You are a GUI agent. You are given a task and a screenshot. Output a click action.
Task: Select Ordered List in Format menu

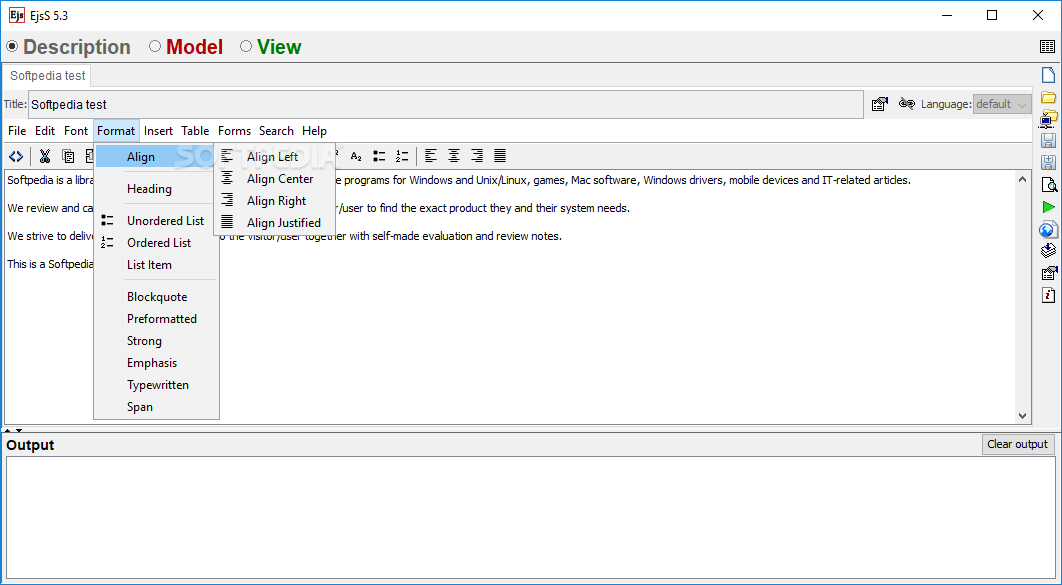[156, 242]
